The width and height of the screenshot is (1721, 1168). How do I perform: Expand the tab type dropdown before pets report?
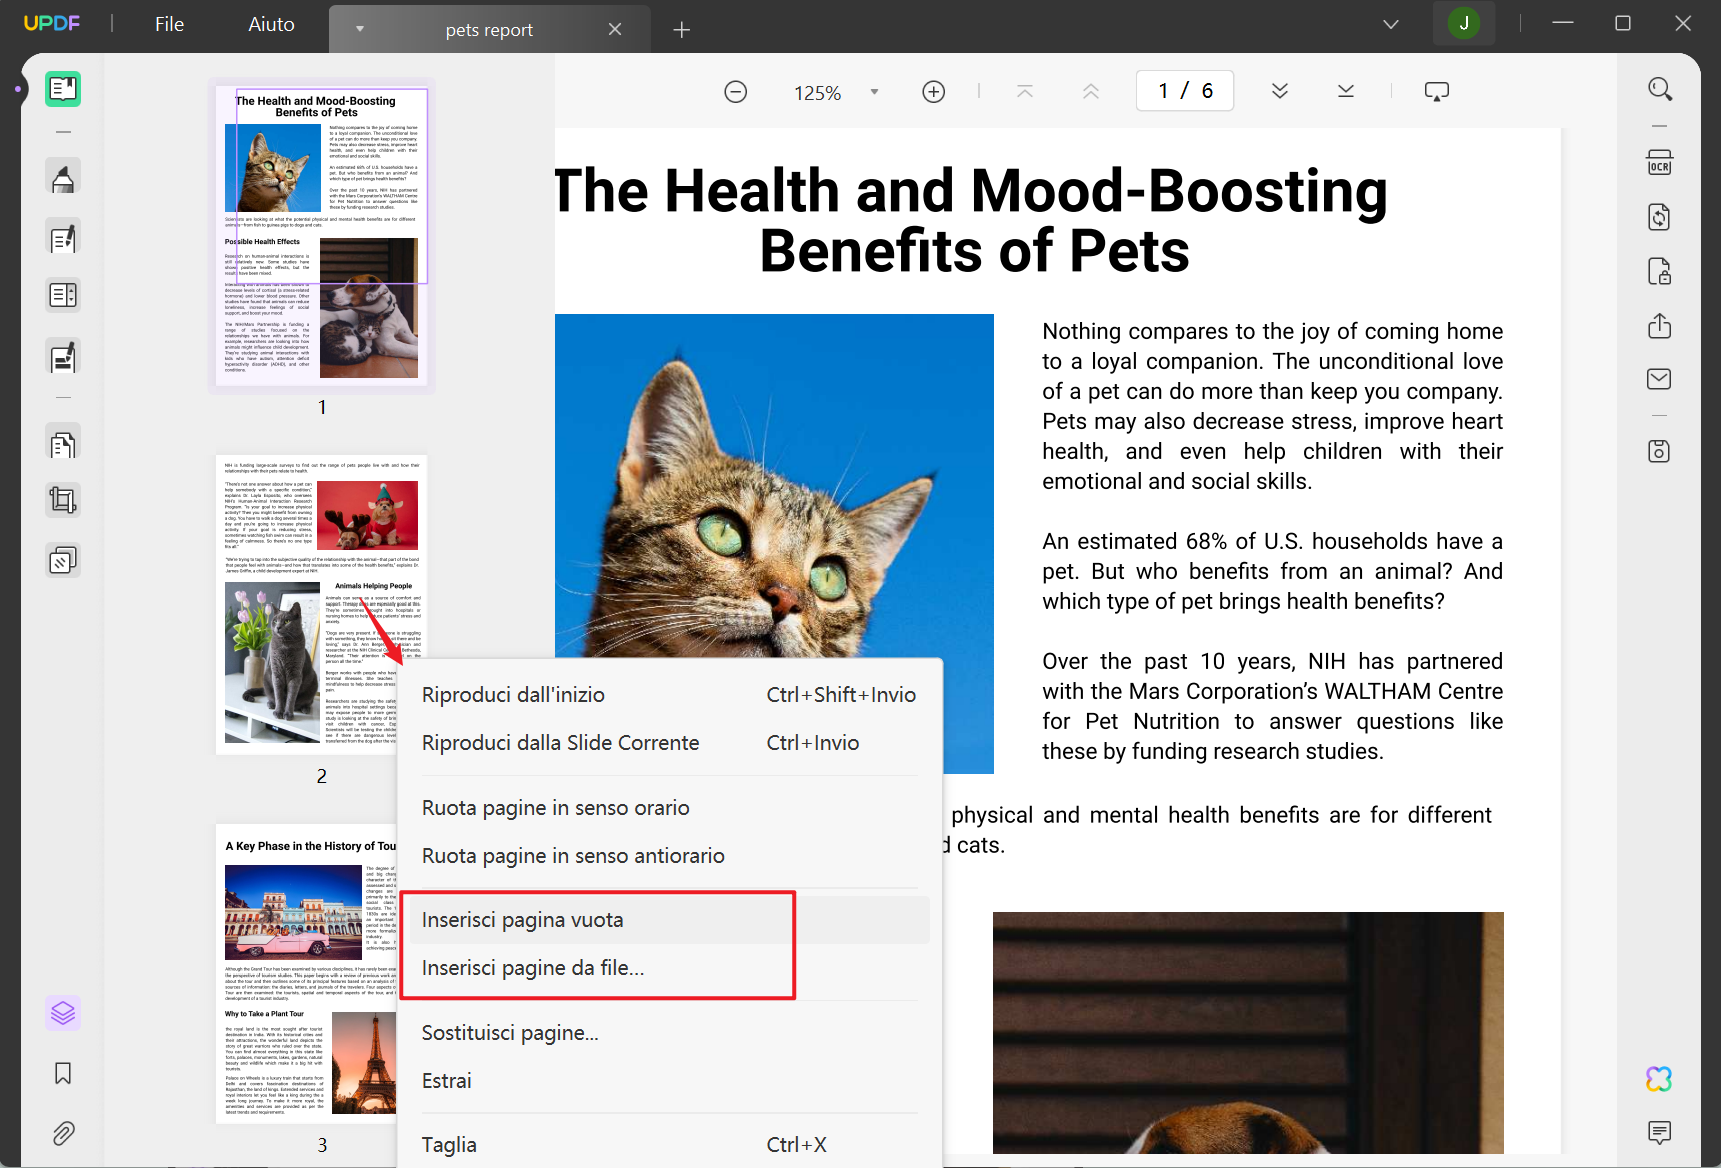click(359, 29)
